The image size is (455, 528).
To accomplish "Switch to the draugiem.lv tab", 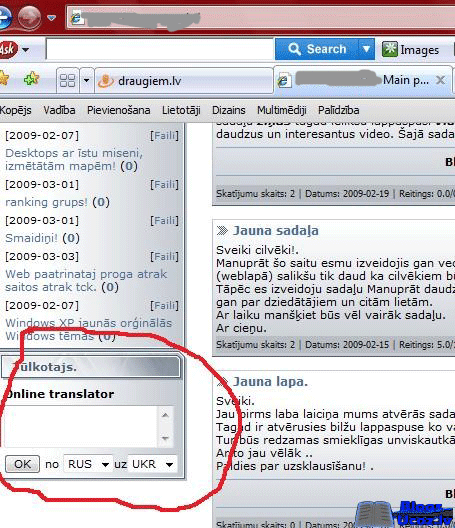I will tap(184, 81).
